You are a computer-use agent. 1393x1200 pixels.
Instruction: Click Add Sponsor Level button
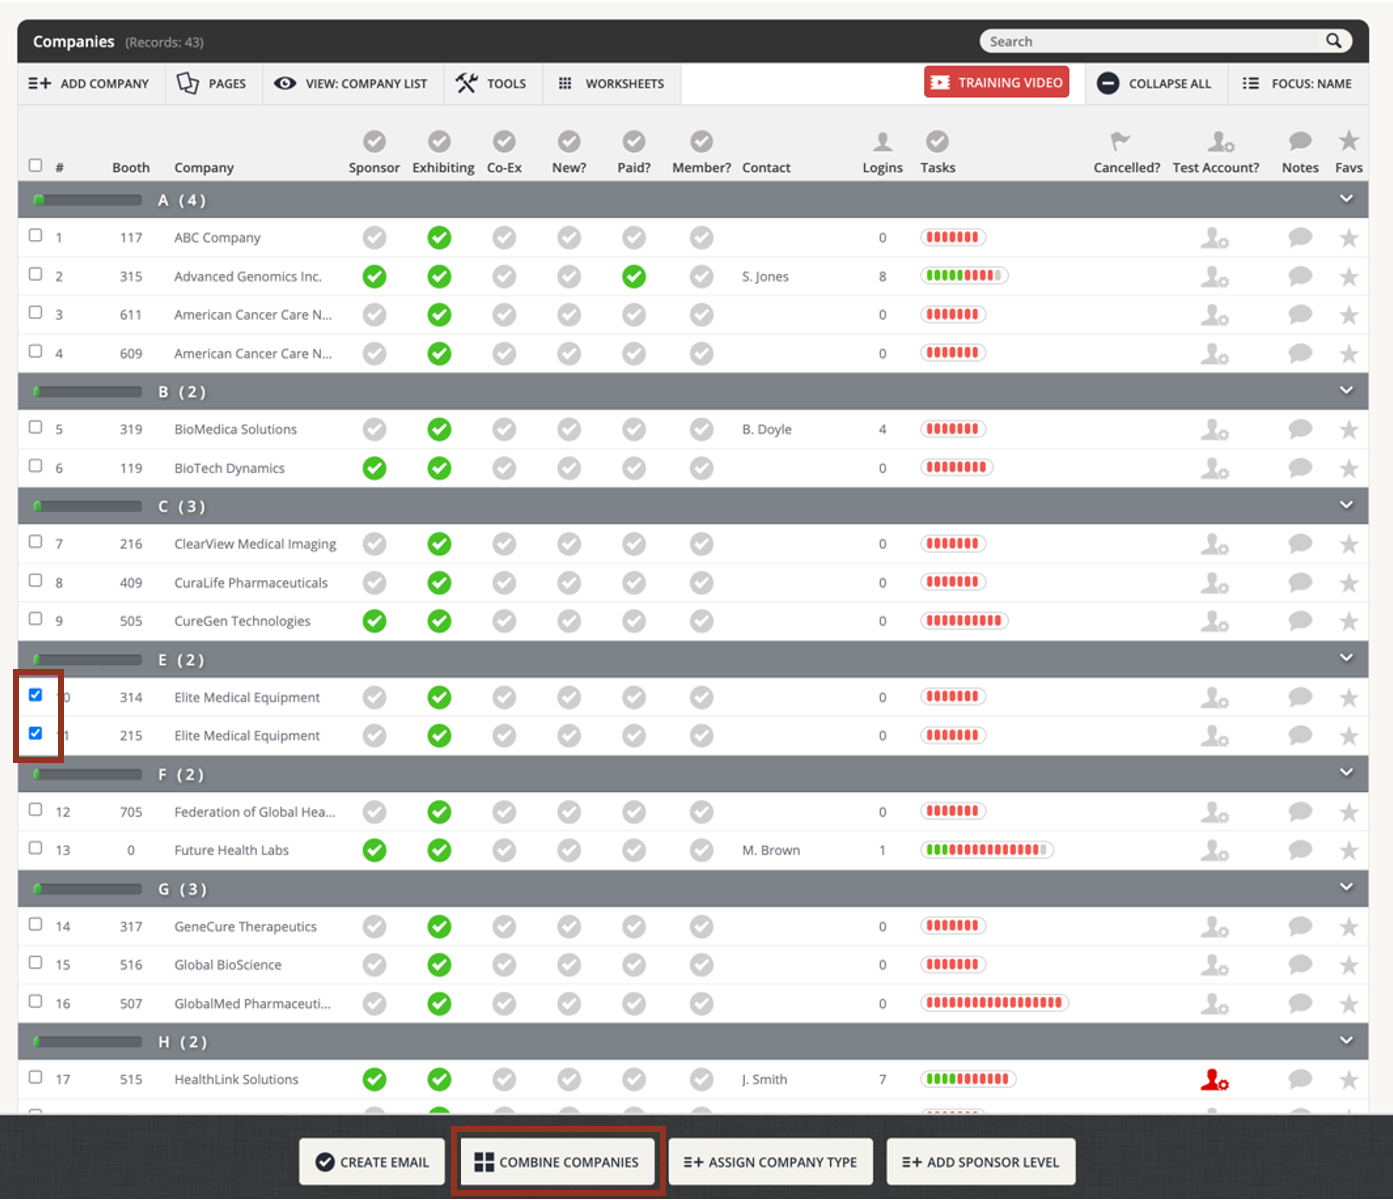point(981,1162)
